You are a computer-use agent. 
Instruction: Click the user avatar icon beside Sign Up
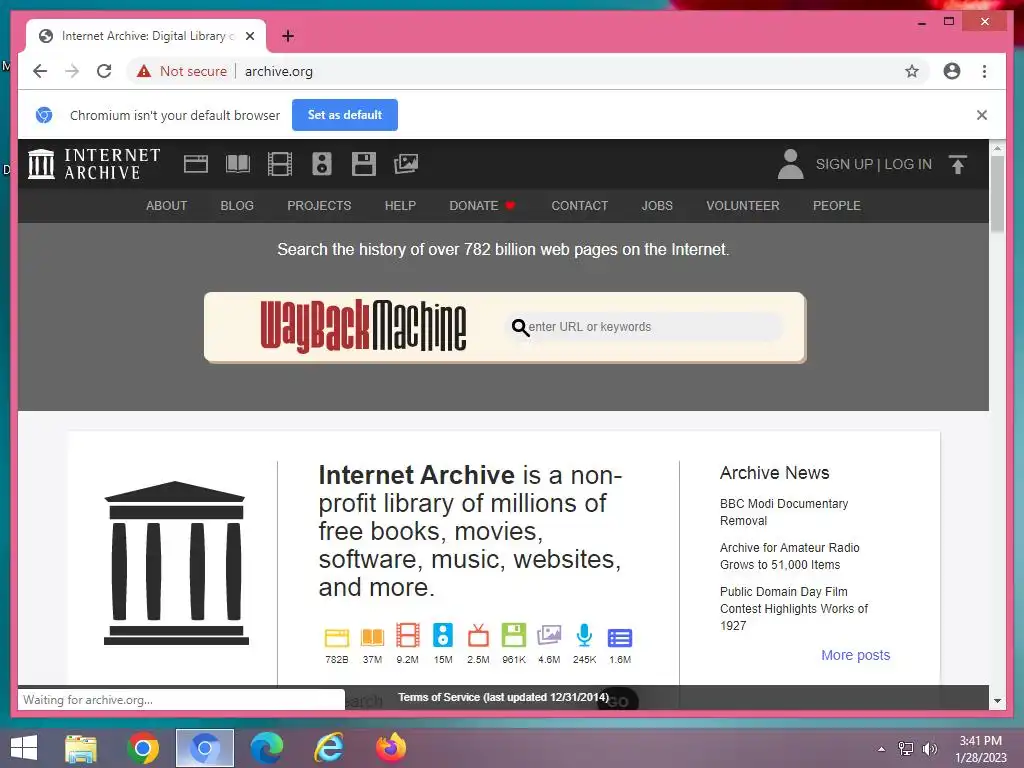(790, 164)
